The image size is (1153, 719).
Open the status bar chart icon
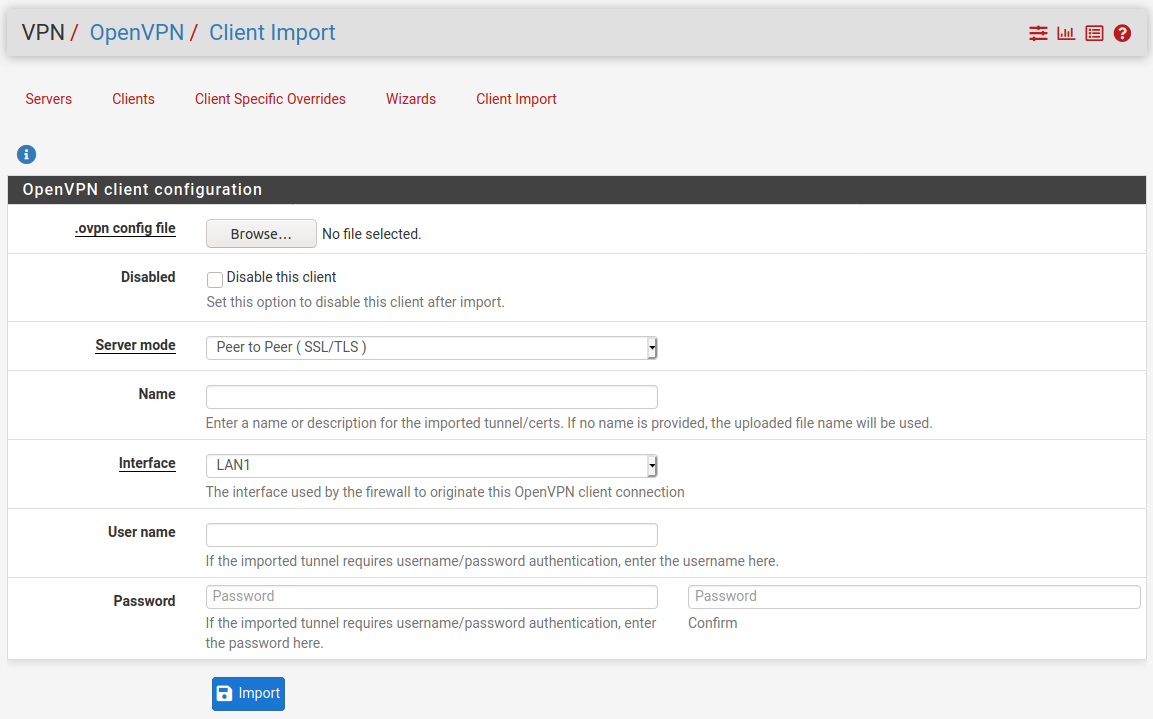tap(1066, 33)
